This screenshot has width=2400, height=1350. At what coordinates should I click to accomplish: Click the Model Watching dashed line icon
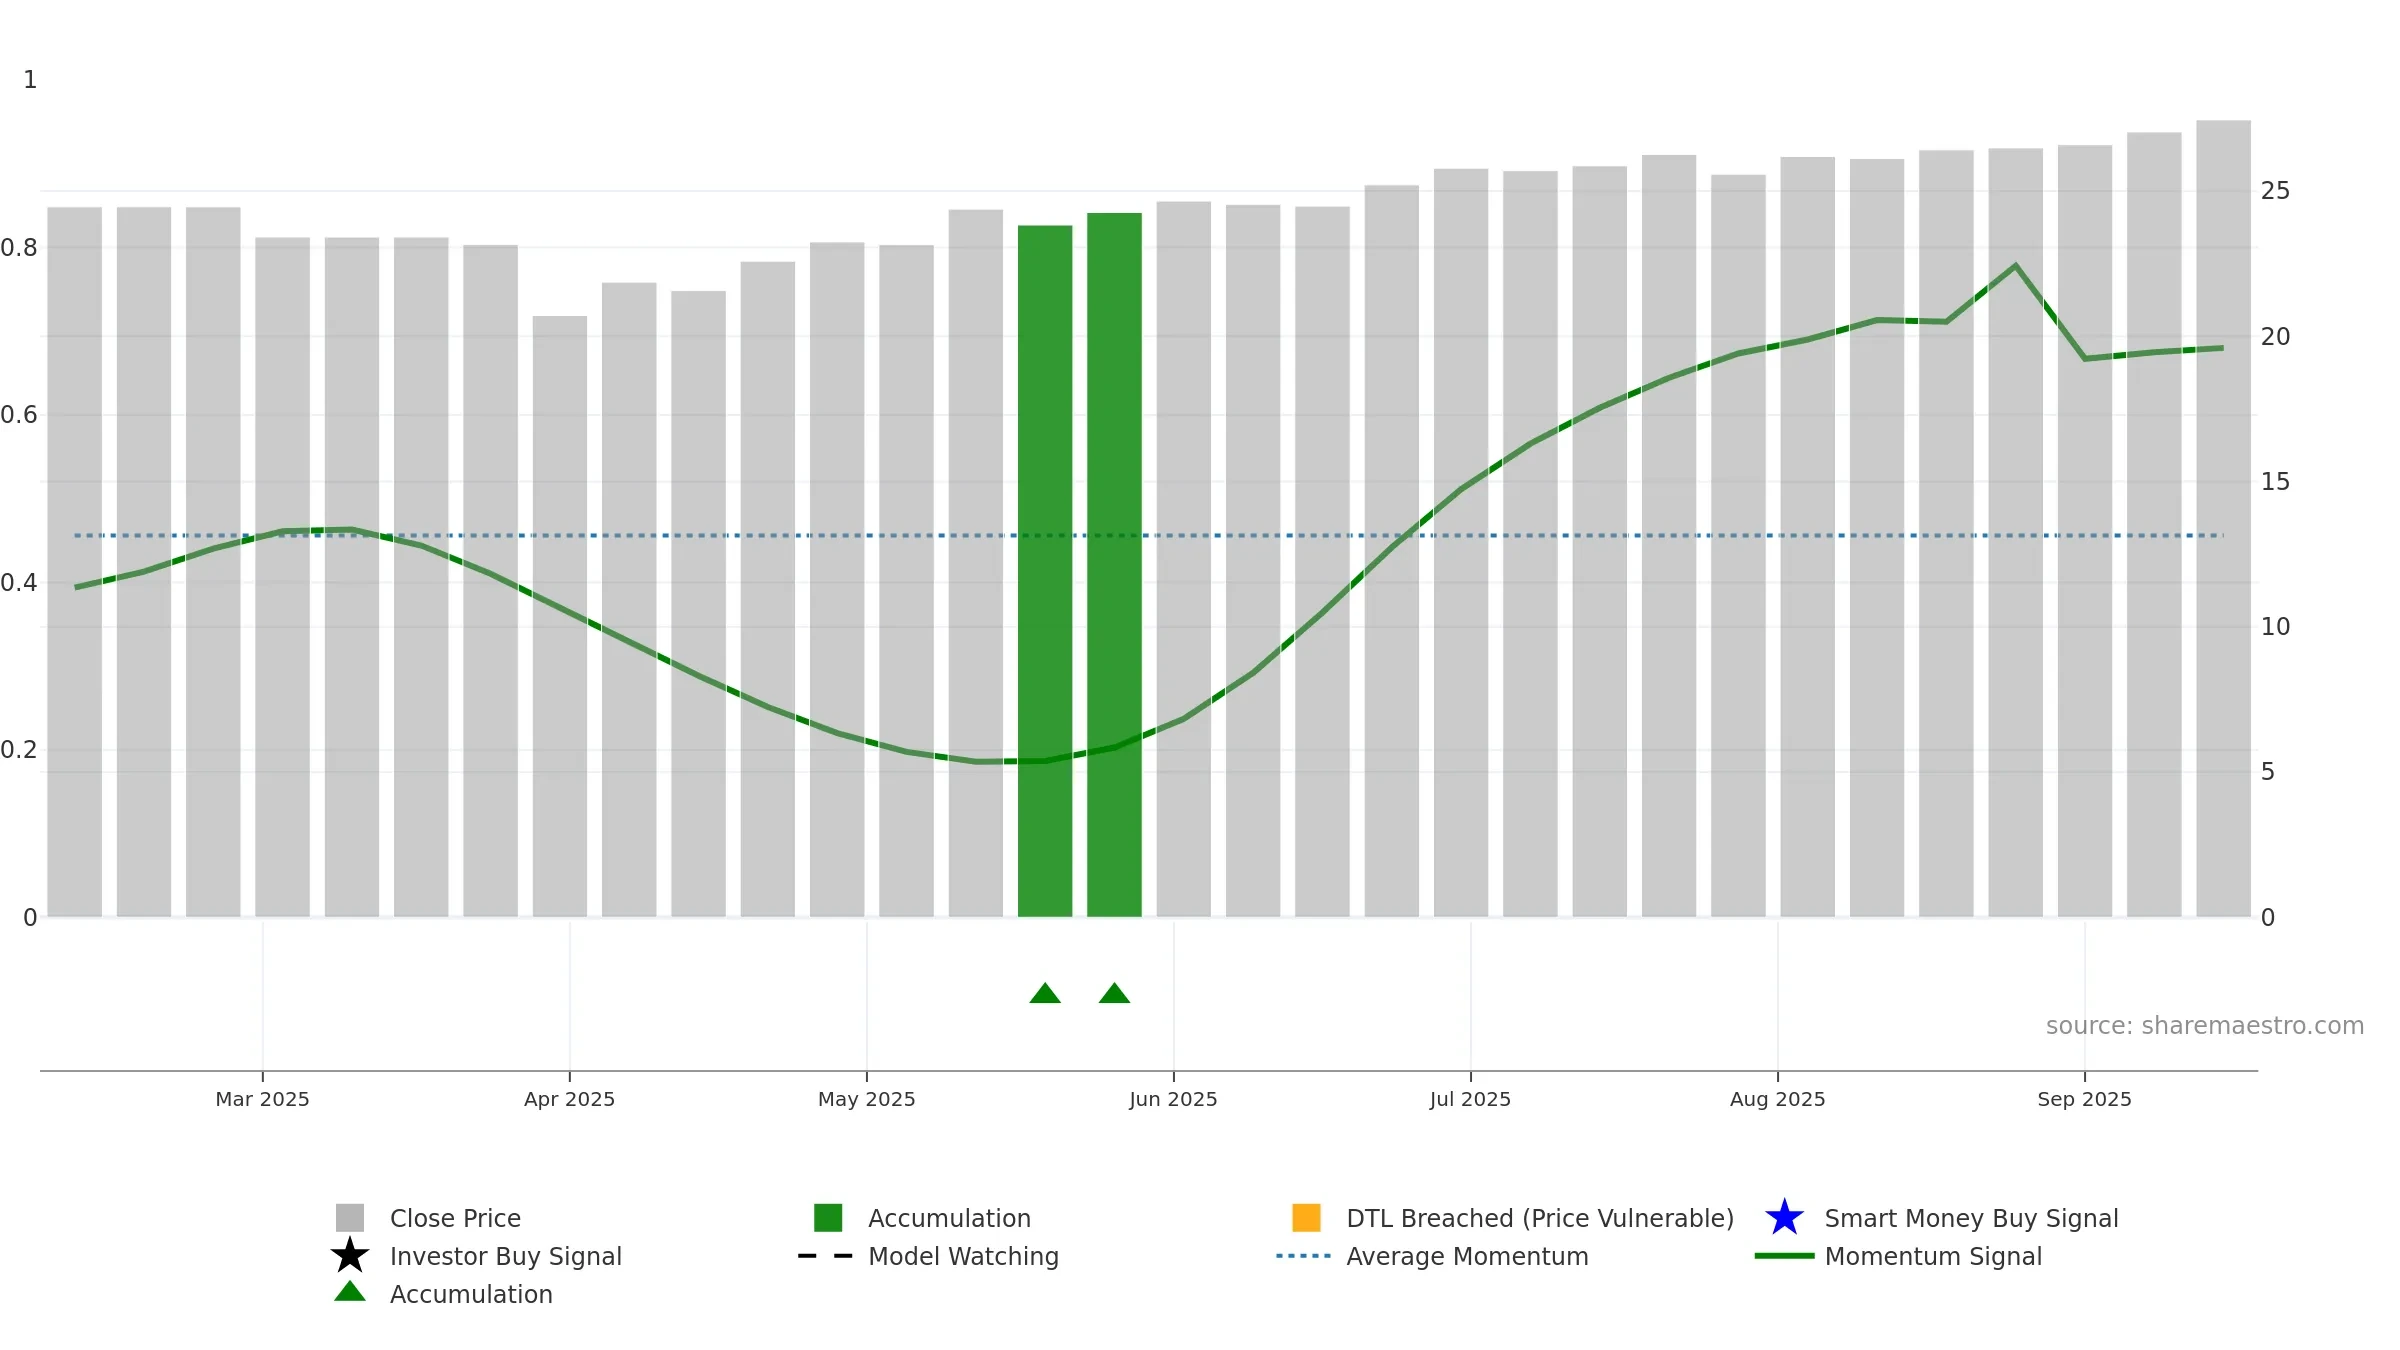click(825, 1256)
